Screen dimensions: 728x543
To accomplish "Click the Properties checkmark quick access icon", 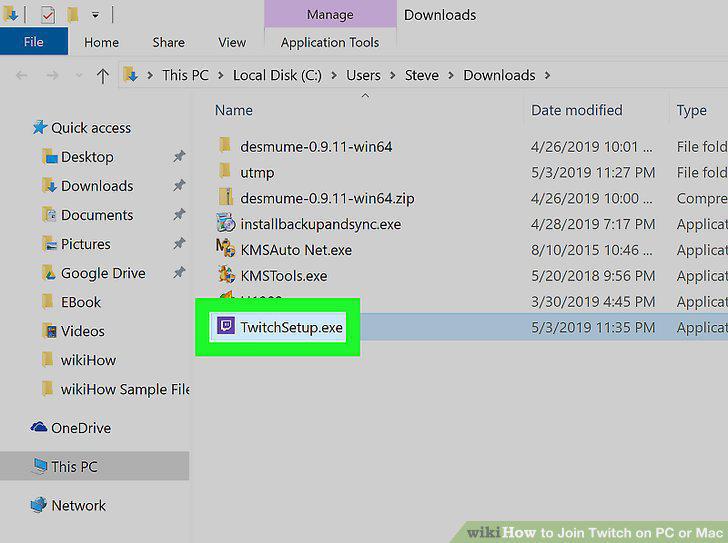I will click(48, 15).
